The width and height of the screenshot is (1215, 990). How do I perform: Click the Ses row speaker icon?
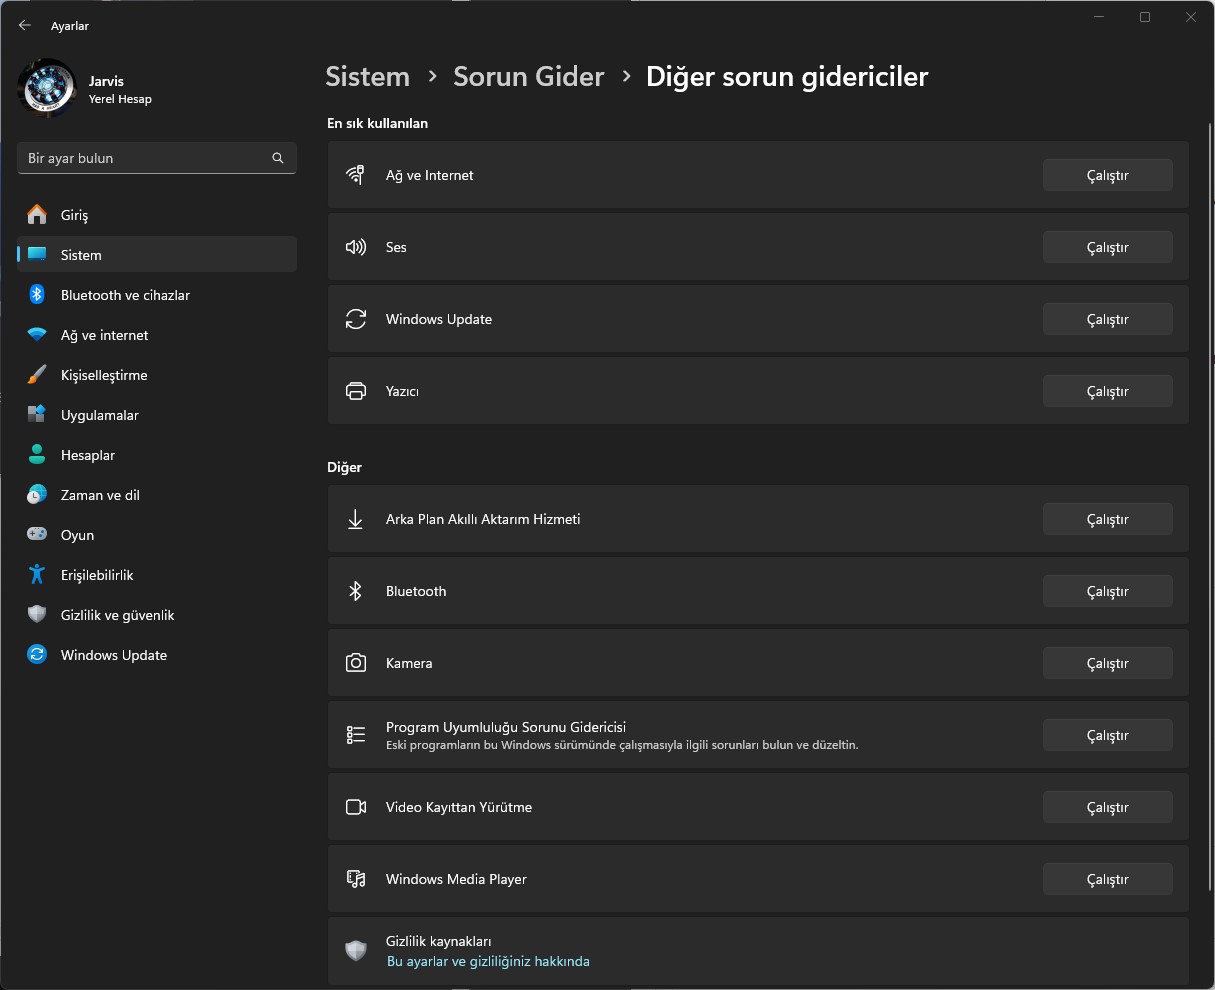355,247
